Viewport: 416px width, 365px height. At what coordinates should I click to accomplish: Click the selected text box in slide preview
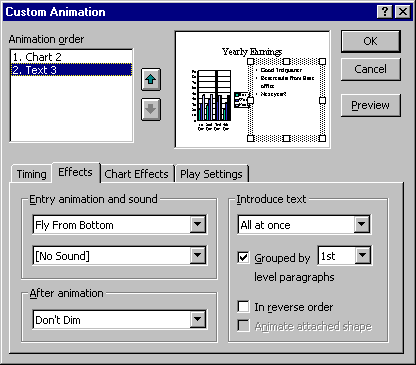(286, 100)
